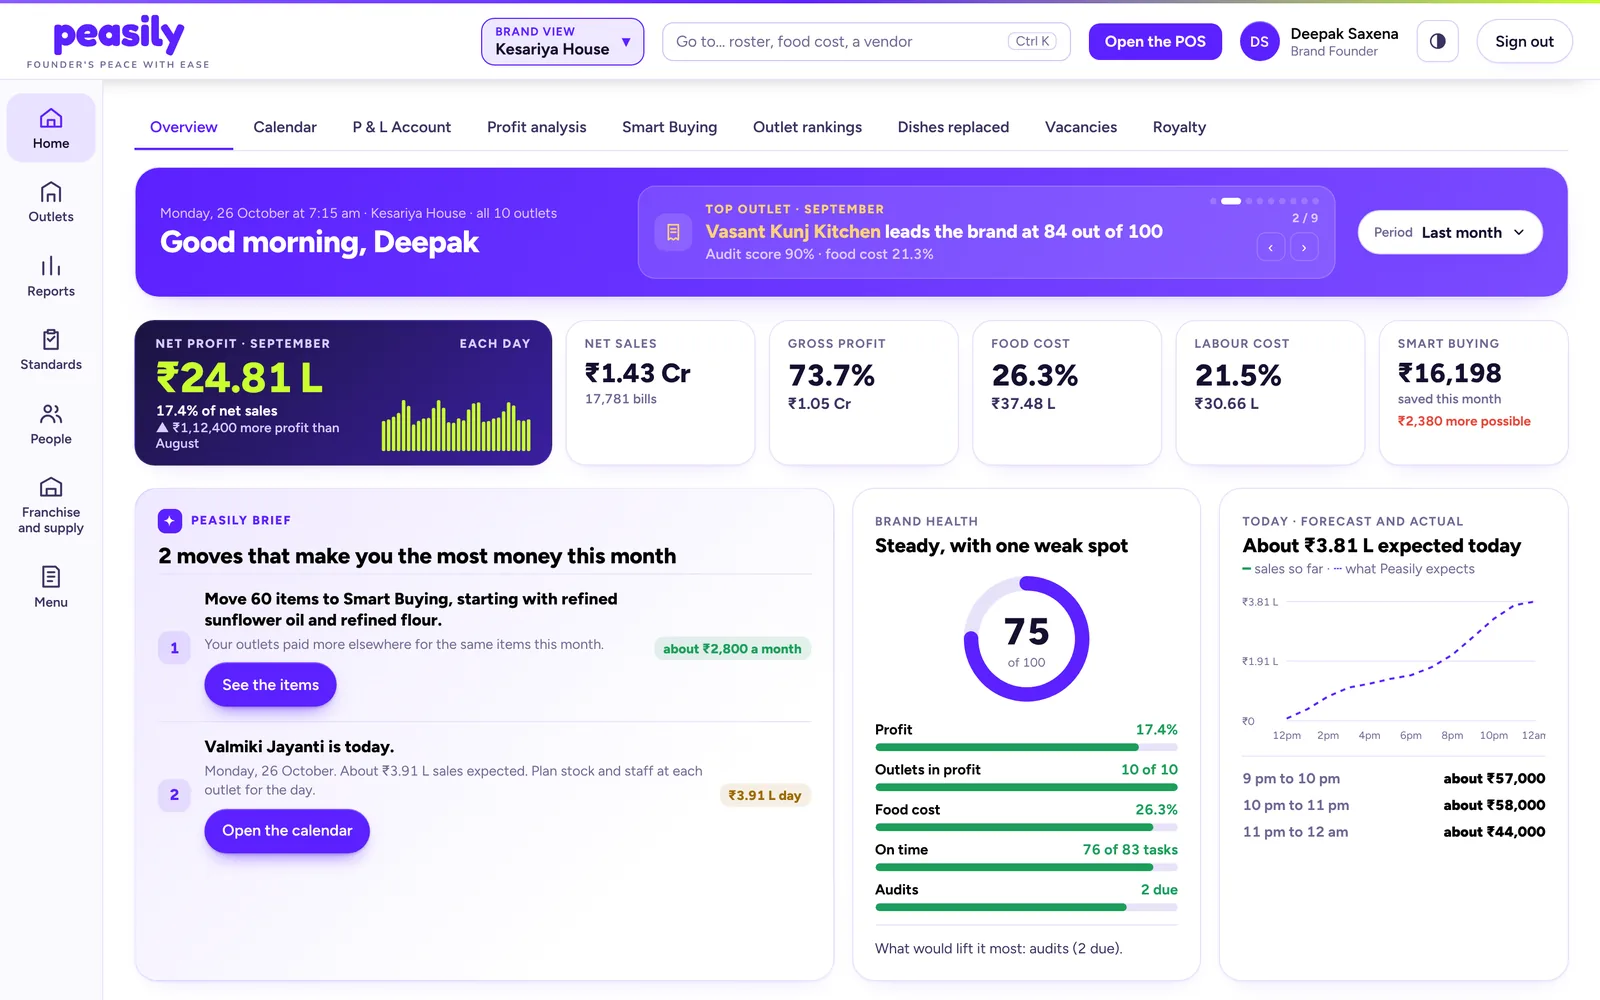Image resolution: width=1600 pixels, height=1000 pixels.
Task: Click the 2 due audits value
Action: click(x=1159, y=890)
